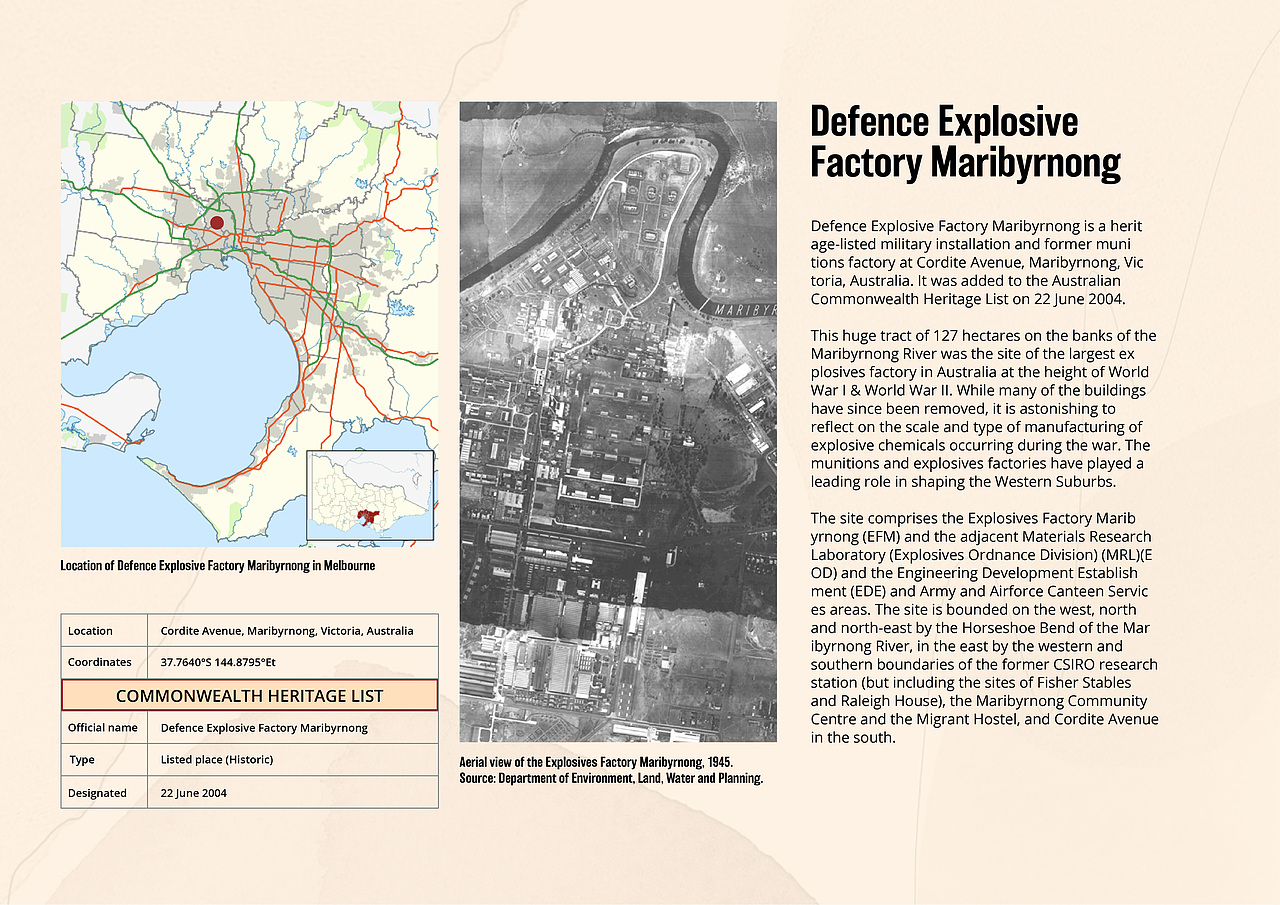This screenshot has height=905, width=1280.
Task: Click the 'Official name' table label
Action: [x=103, y=727]
